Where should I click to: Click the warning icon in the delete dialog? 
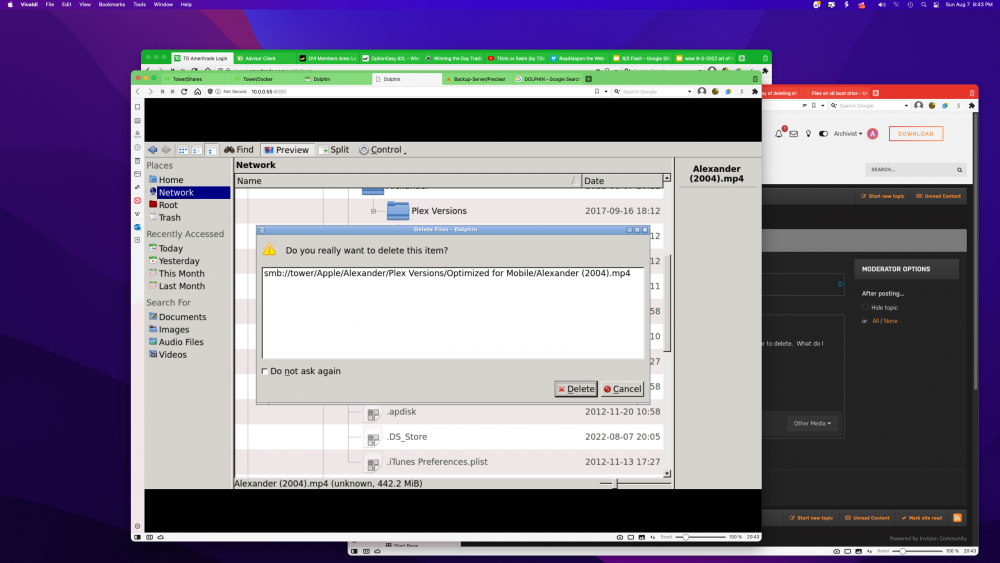pos(270,250)
